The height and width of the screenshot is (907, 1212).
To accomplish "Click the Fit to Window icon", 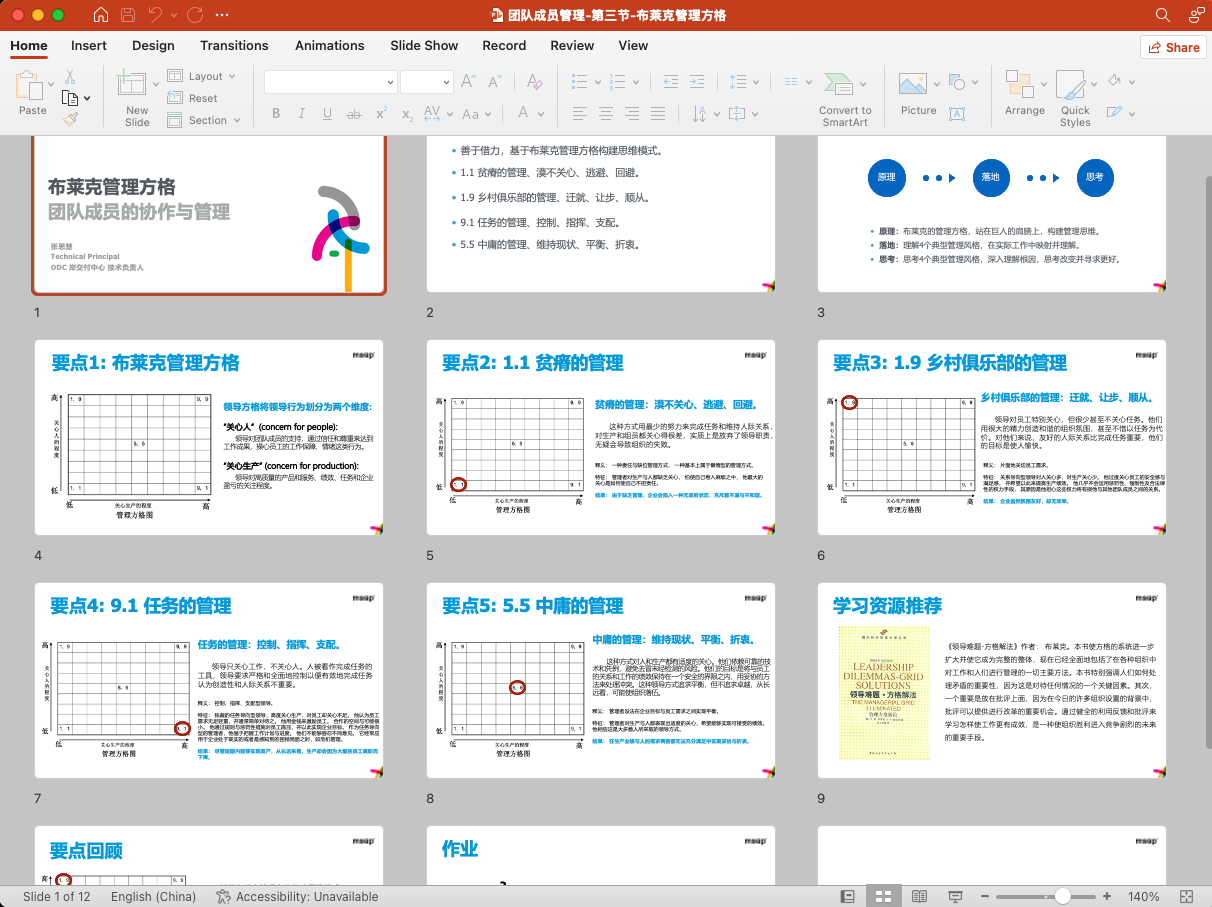I will coord(1187,896).
